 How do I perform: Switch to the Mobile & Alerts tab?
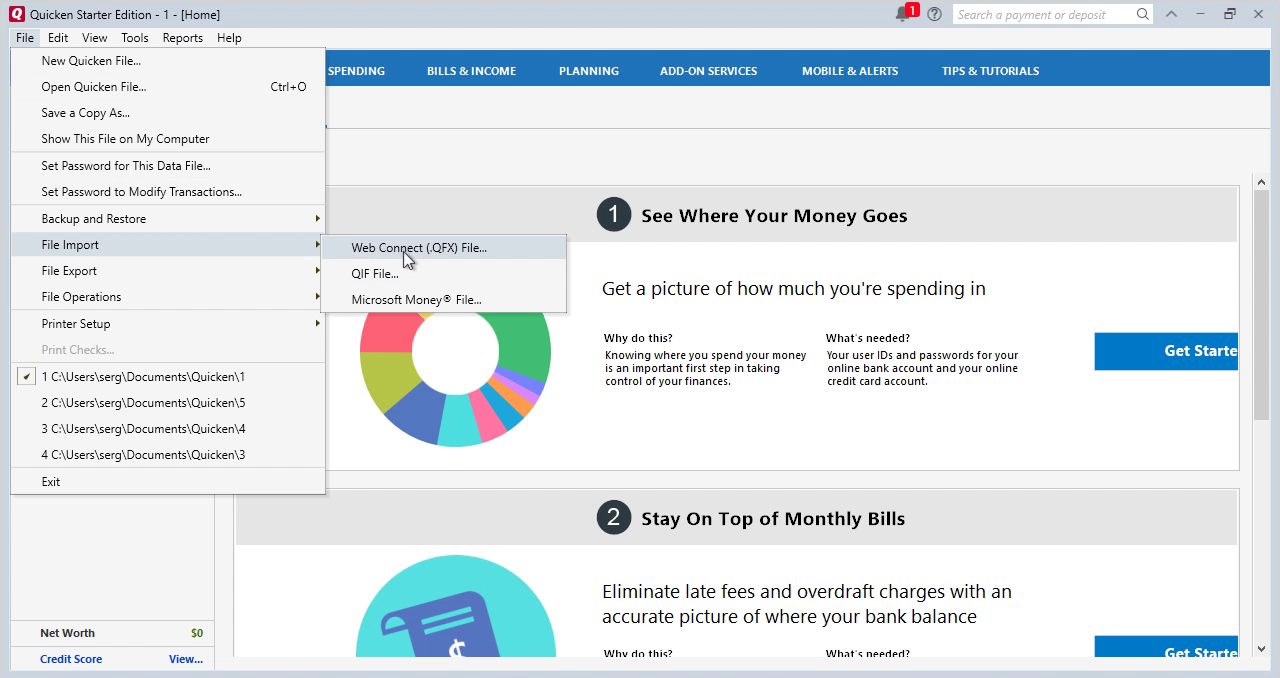pyautogui.click(x=850, y=71)
